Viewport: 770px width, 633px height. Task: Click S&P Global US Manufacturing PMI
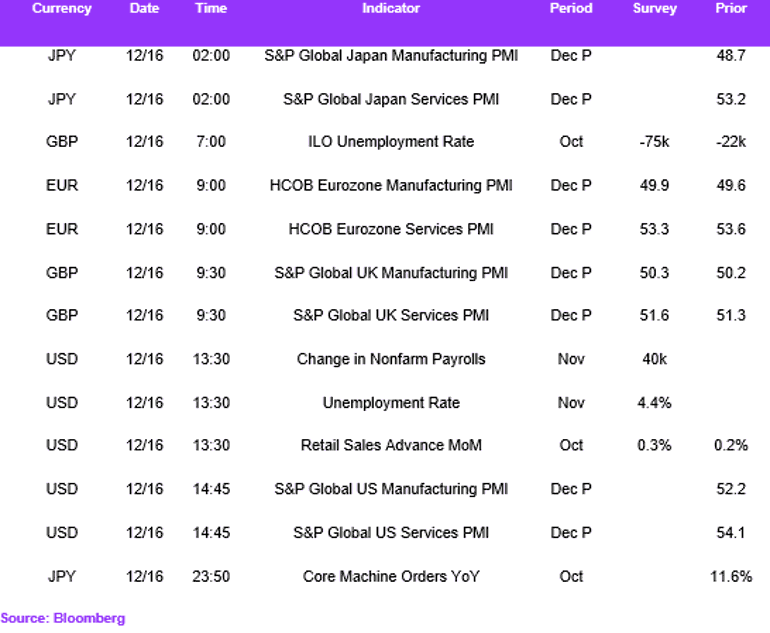391,489
